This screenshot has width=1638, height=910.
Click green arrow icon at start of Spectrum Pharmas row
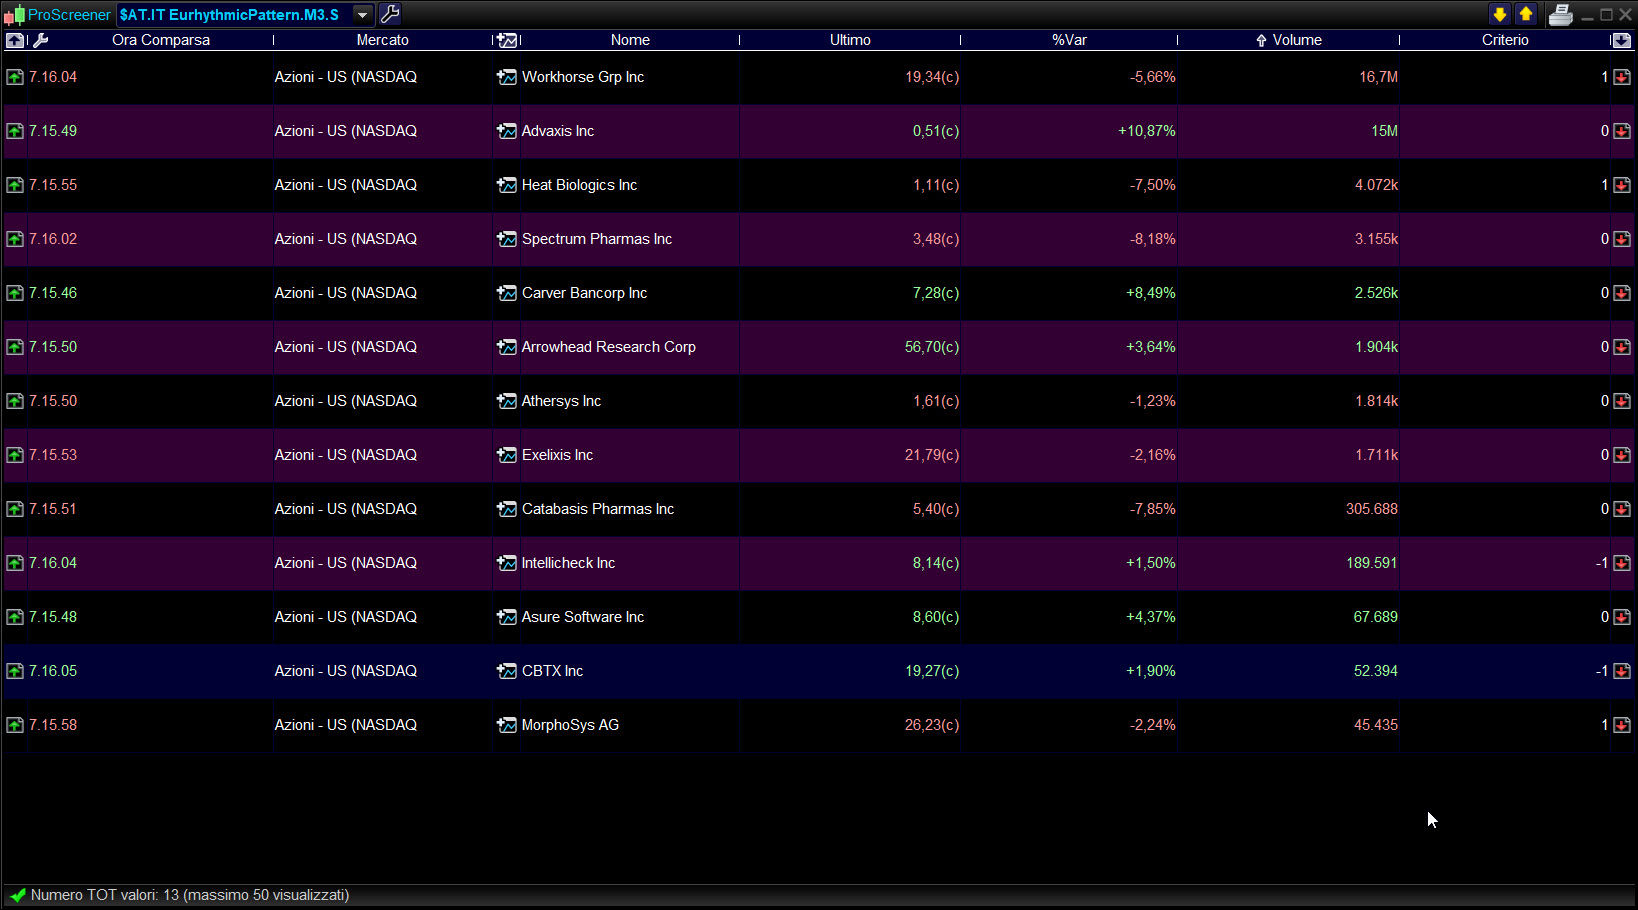15,239
